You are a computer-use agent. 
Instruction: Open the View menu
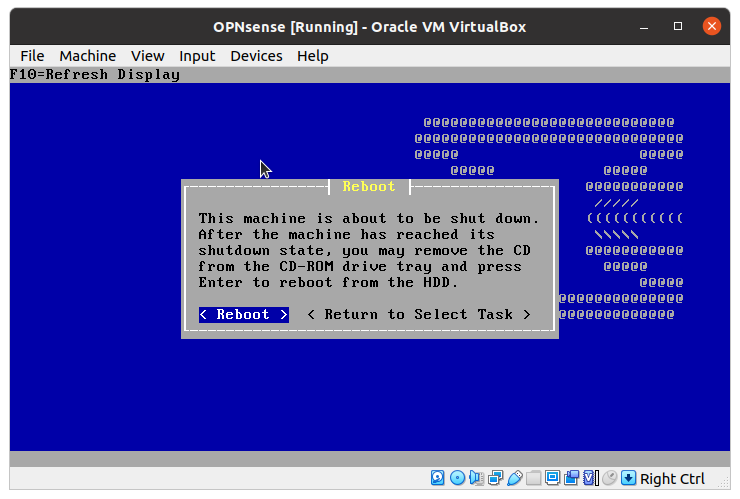point(147,56)
